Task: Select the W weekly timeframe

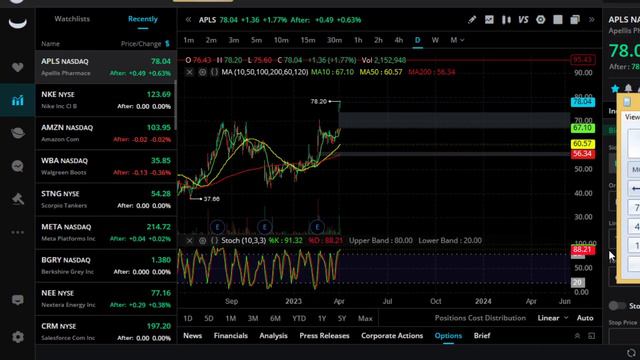Action: [x=435, y=40]
